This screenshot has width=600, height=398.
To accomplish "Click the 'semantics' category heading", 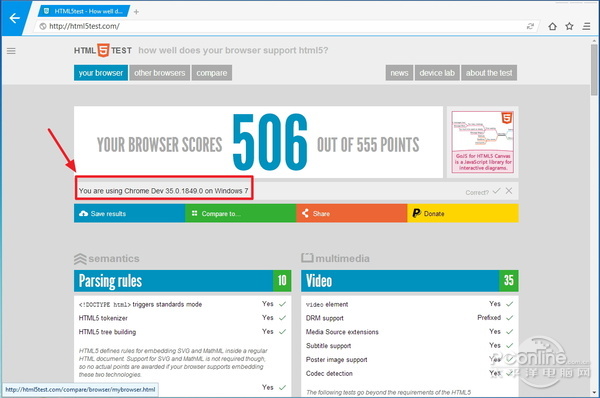I will (107, 259).
